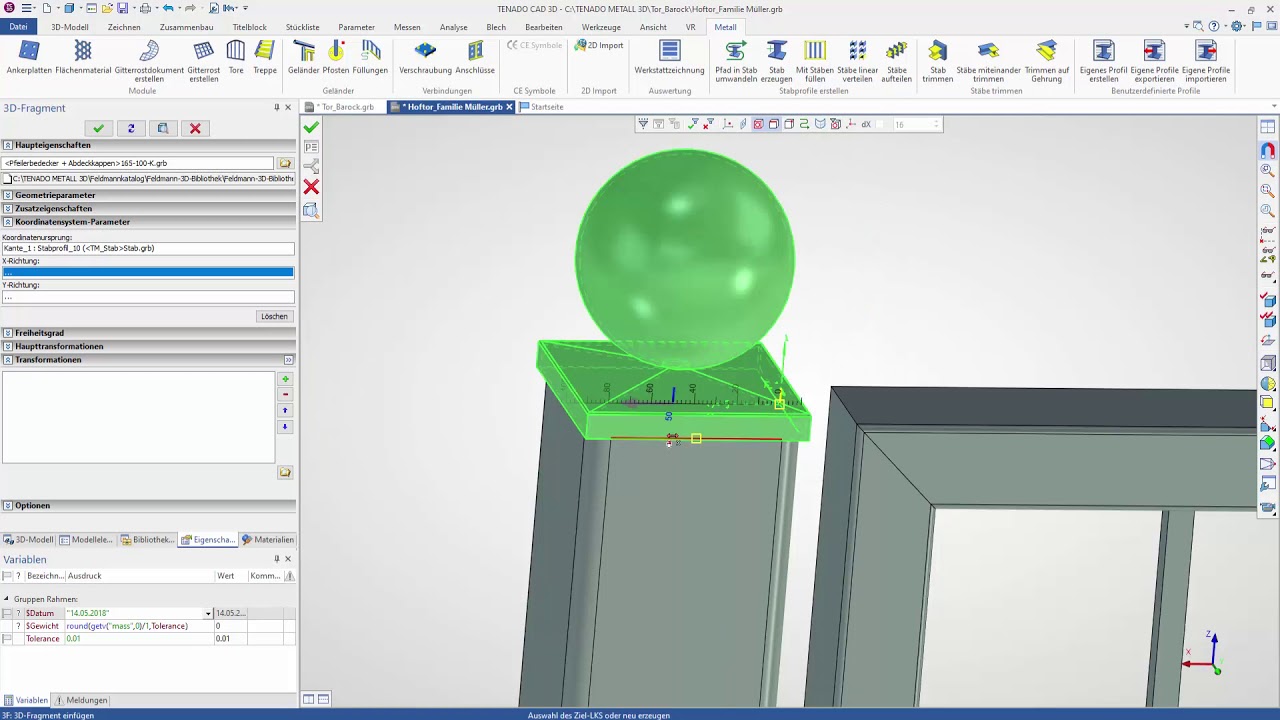Viewport: 1280px width, 720px height.
Task: Toggle the flag on the Tolerance row
Action: pos(7,639)
